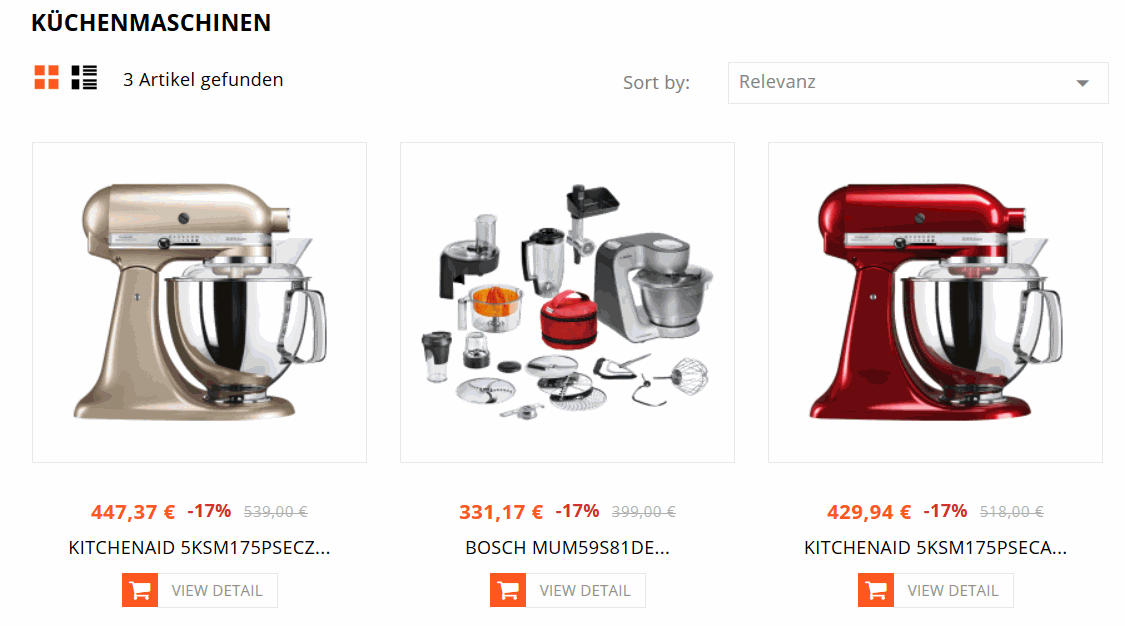Click the 331,17 € price

501,512
